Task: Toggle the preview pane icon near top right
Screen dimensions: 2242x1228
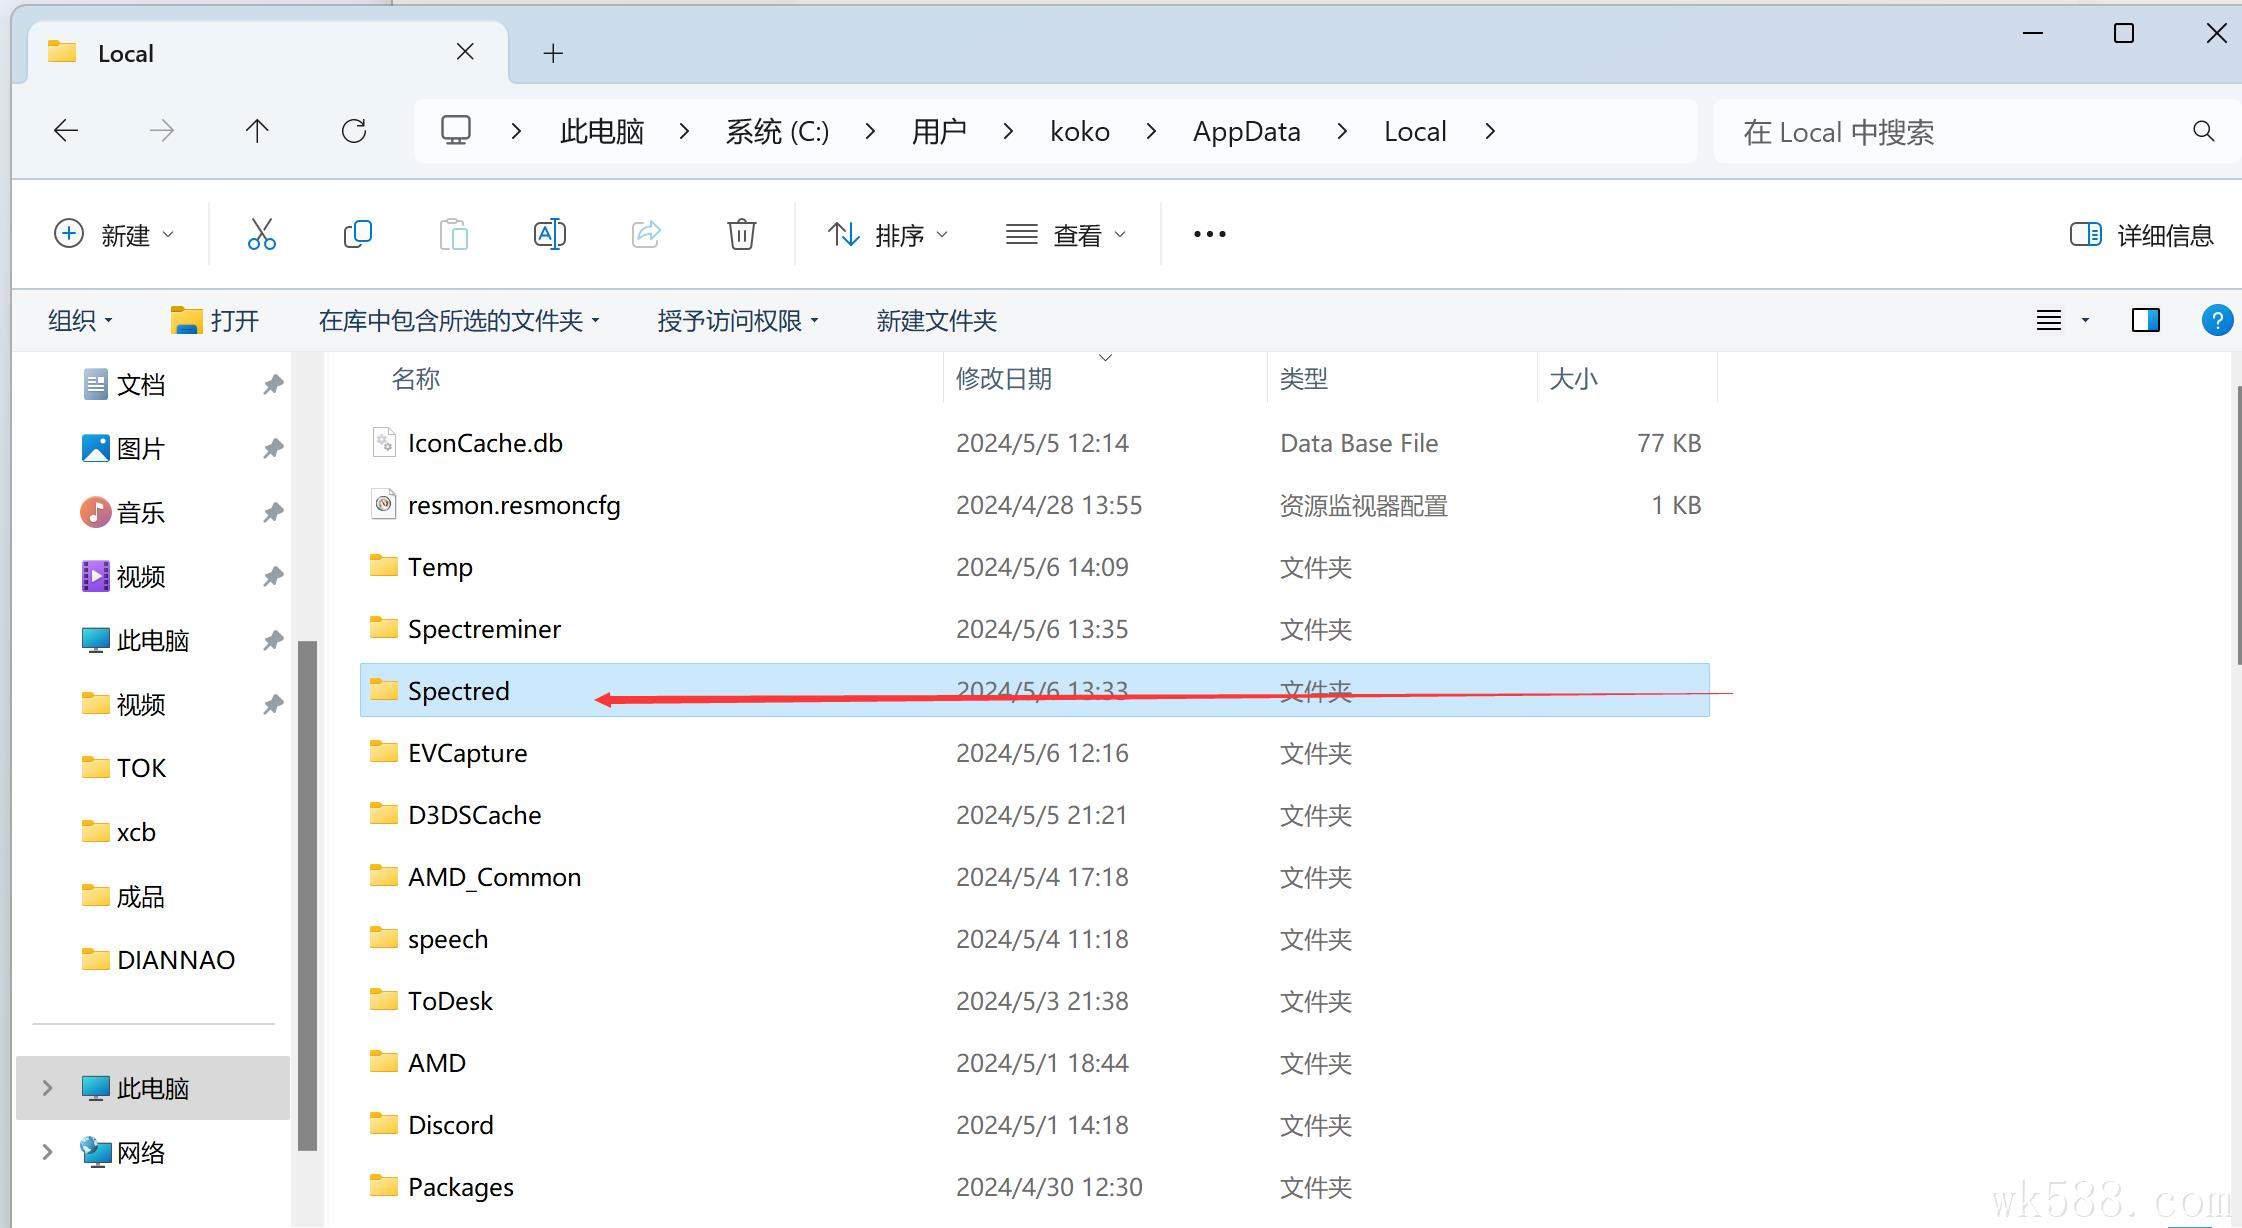Action: click(2146, 320)
